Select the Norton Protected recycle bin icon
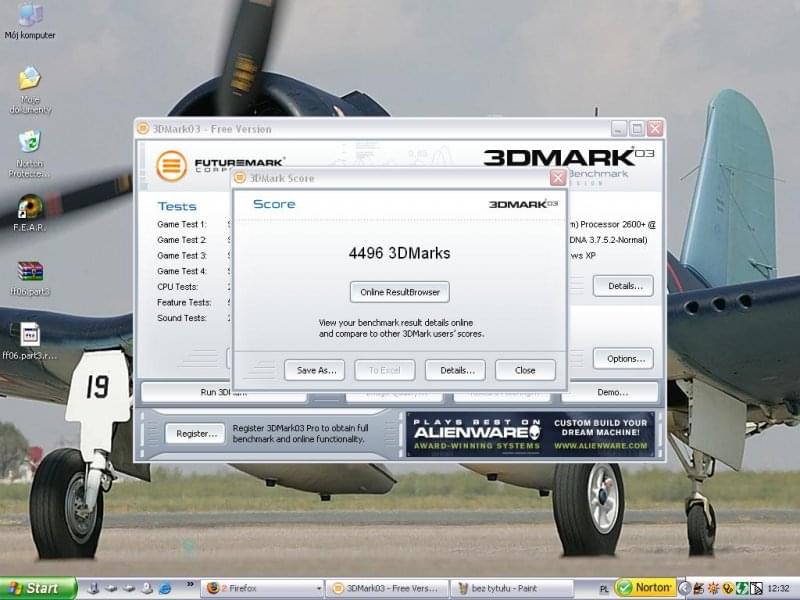The height and width of the screenshot is (600, 800). [30, 142]
